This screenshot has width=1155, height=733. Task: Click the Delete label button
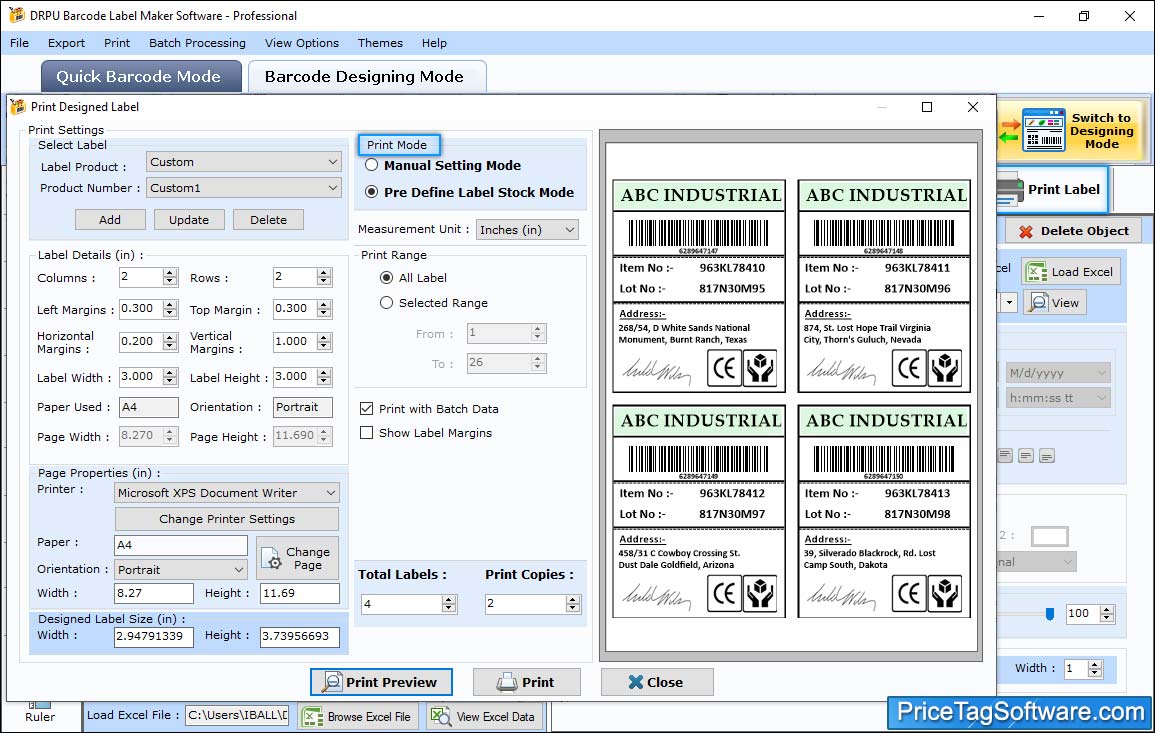tap(268, 220)
